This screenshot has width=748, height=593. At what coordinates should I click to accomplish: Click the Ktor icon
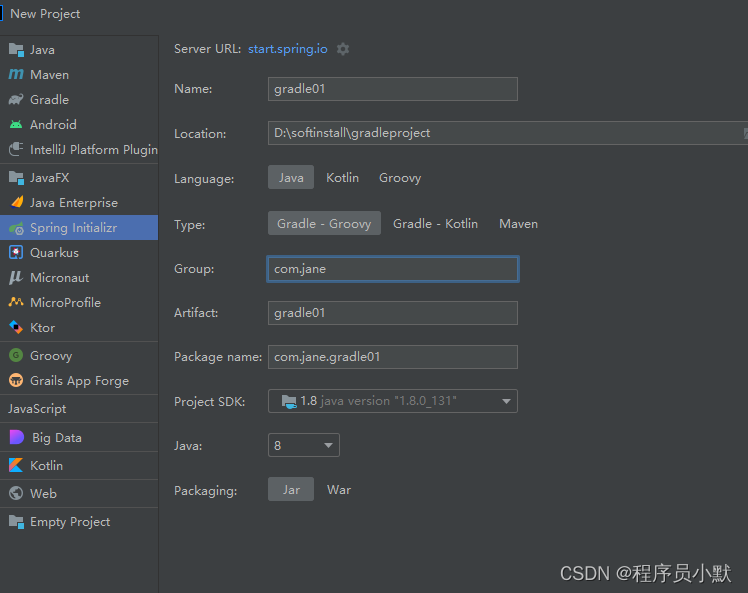[16, 327]
